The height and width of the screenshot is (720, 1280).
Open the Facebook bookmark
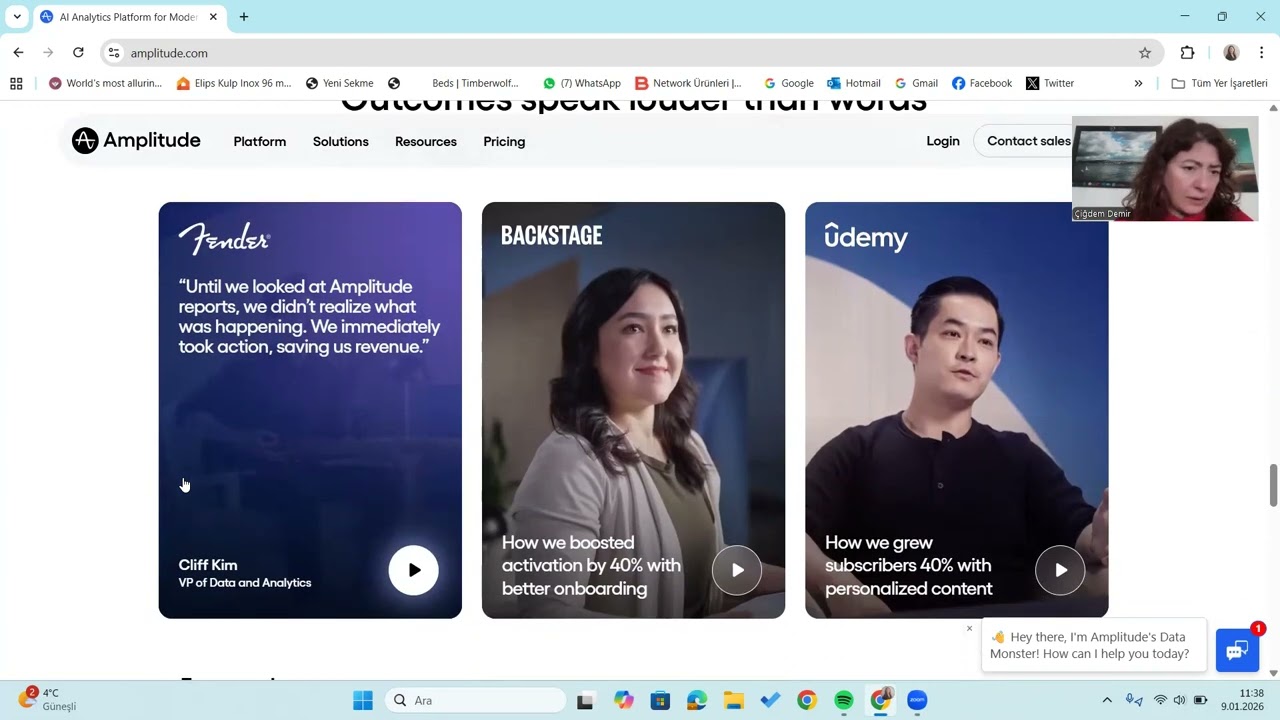pos(982,83)
